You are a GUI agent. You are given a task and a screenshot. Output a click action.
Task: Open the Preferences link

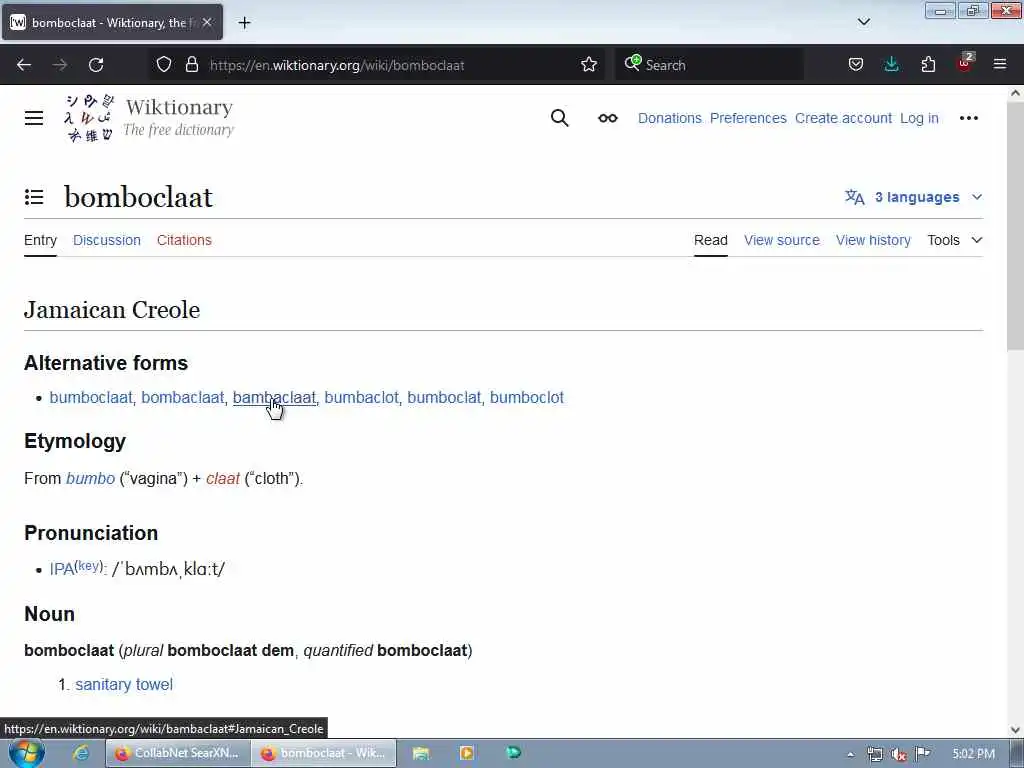[x=748, y=118]
